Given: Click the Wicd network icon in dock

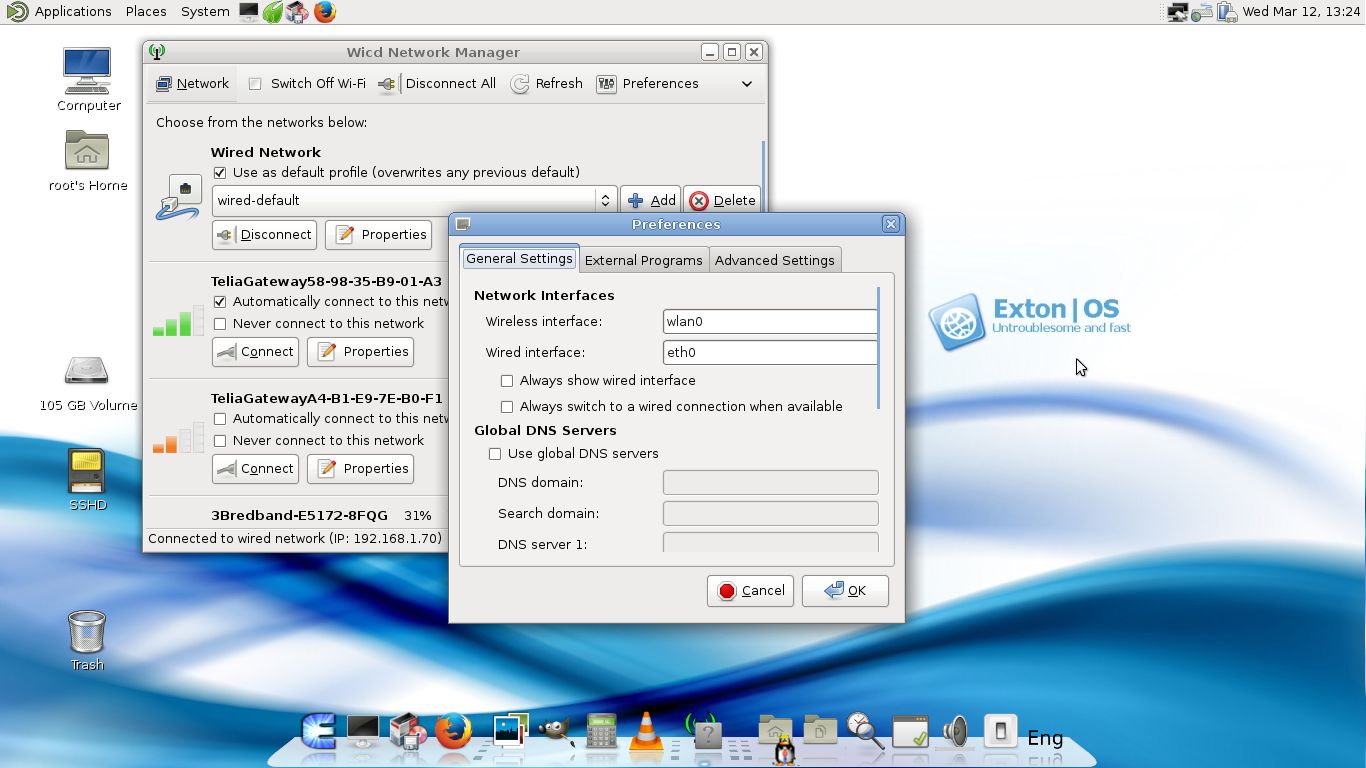Looking at the screenshot, I should click(705, 732).
